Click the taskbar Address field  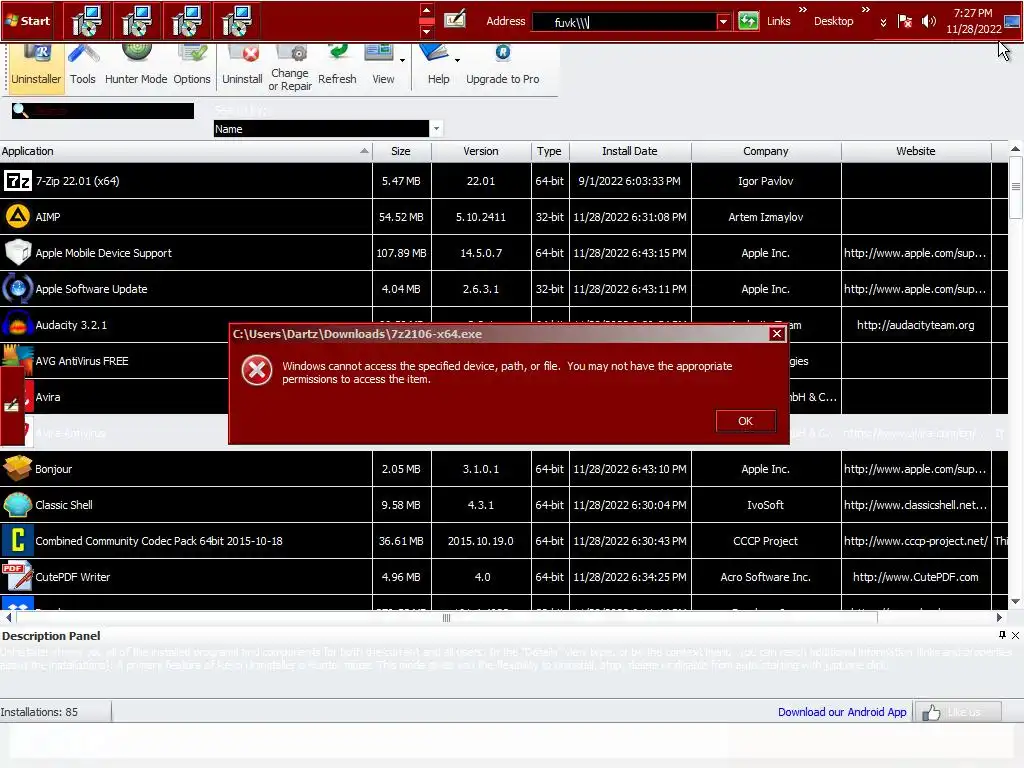[625, 22]
